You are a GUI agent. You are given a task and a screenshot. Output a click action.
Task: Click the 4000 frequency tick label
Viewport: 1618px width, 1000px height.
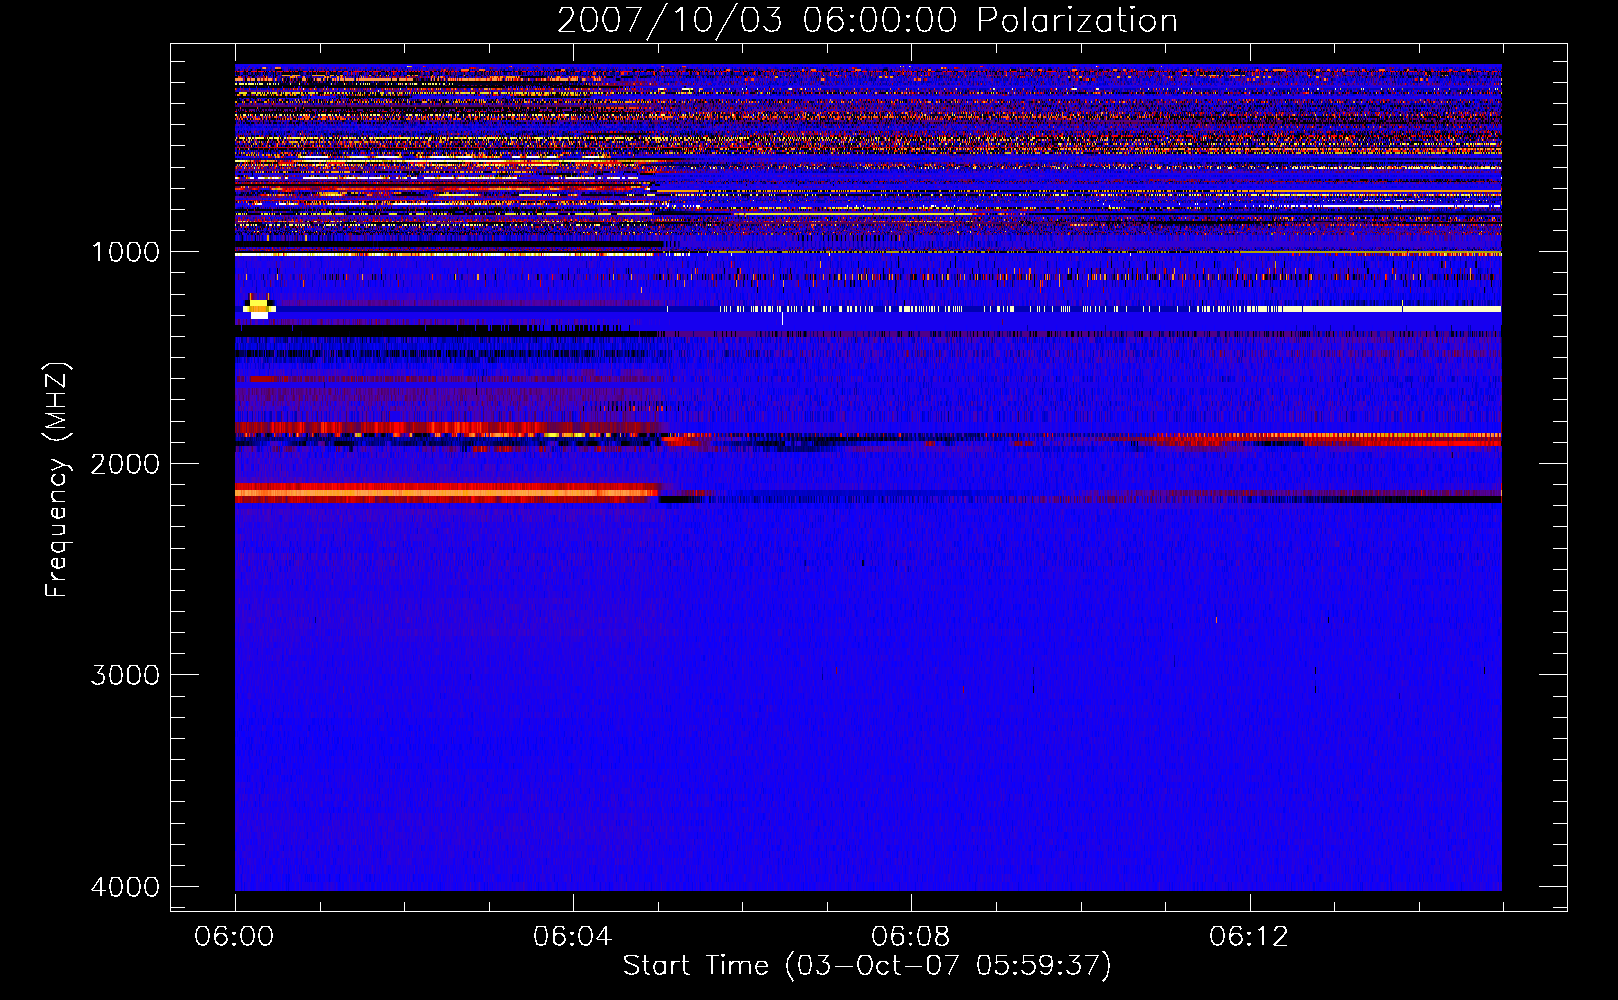[x=125, y=887]
